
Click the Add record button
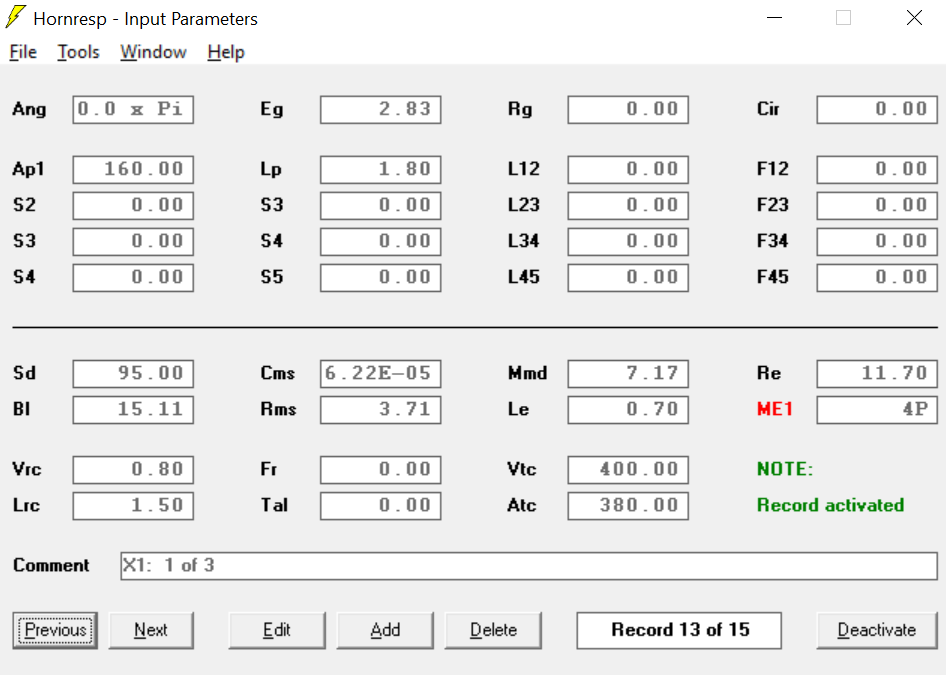[385, 630]
